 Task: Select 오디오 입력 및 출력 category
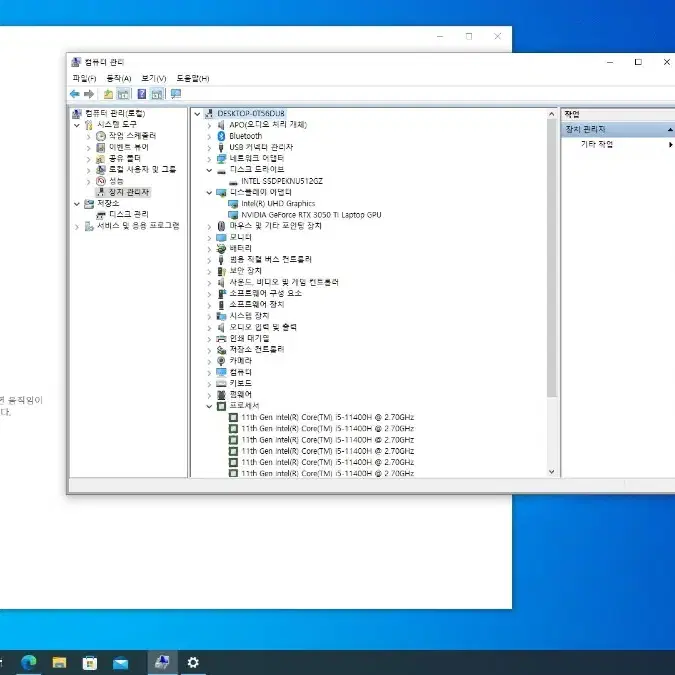pyautogui.click(x=263, y=327)
